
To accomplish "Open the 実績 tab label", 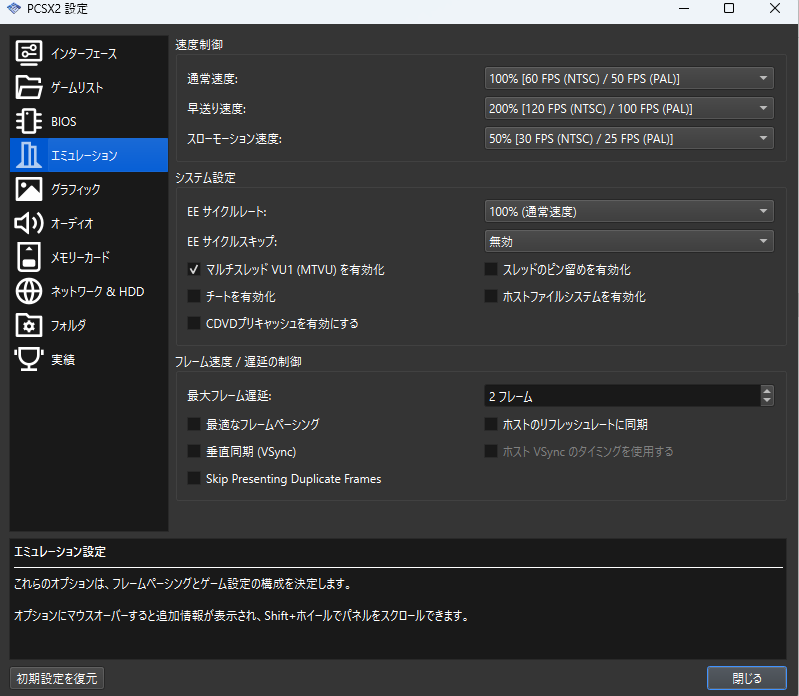I will pyautogui.click(x=63, y=360).
